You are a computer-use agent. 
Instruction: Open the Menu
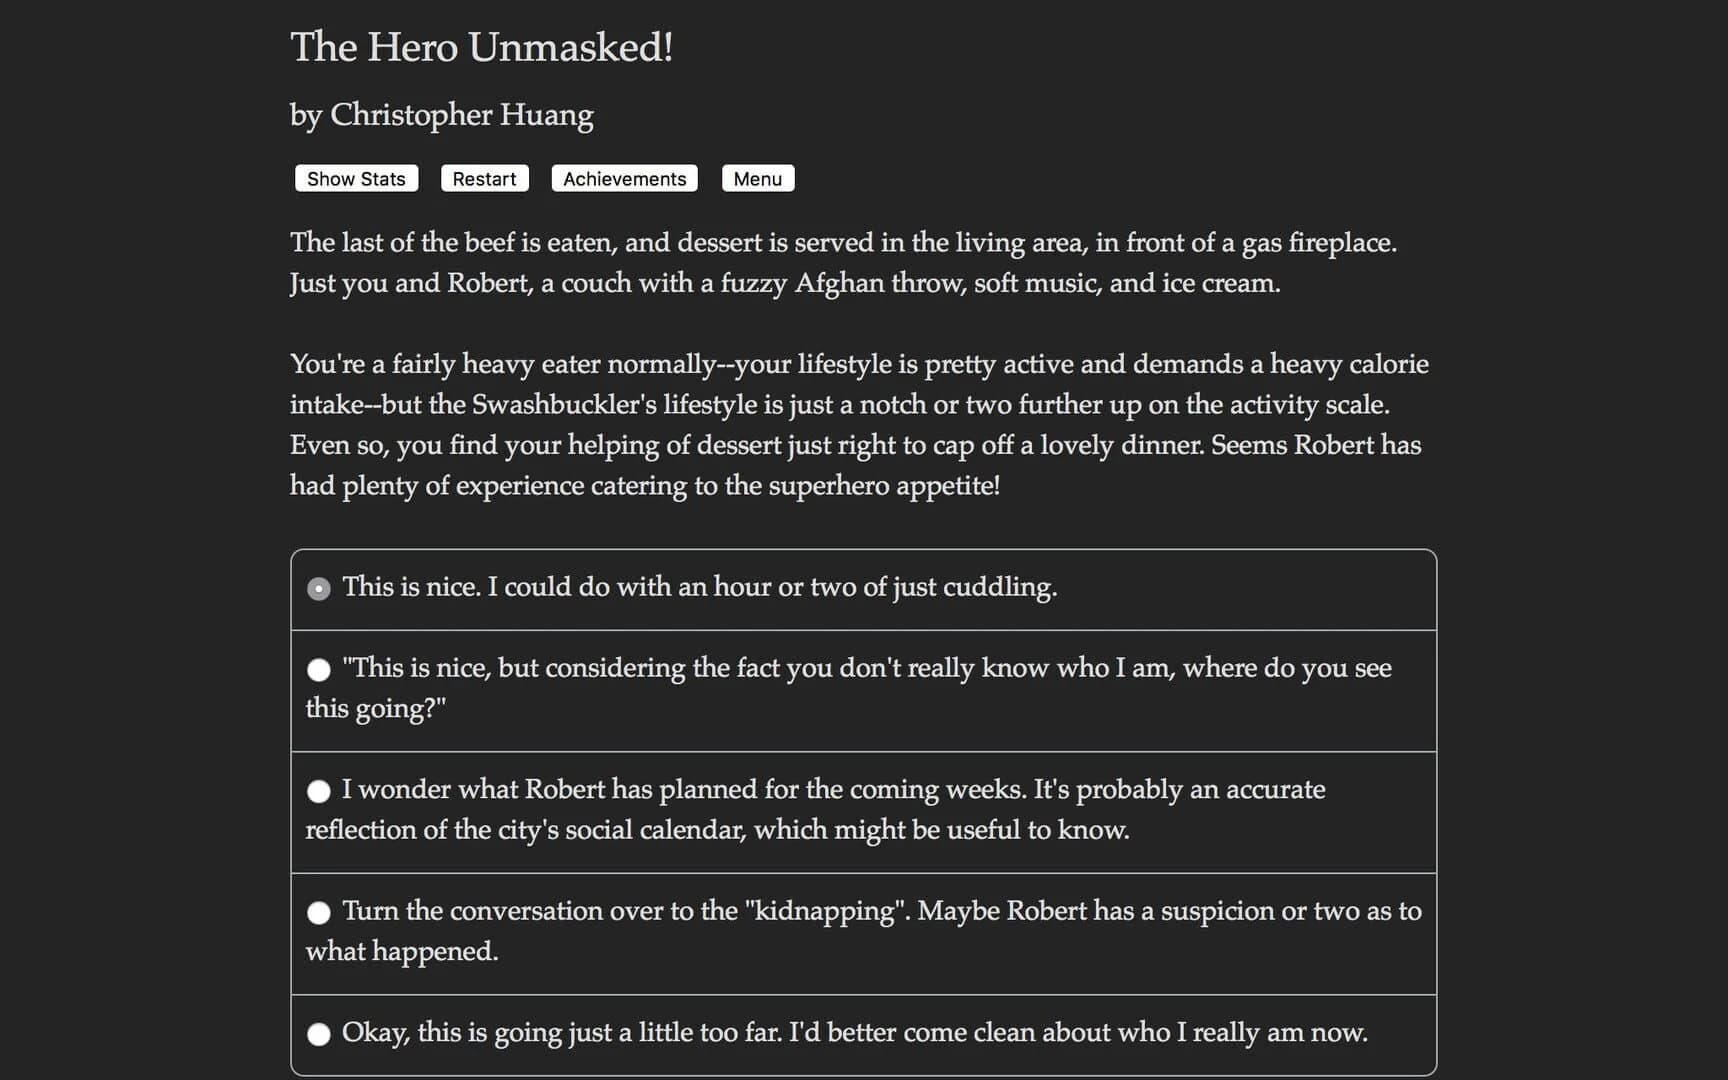coord(757,178)
